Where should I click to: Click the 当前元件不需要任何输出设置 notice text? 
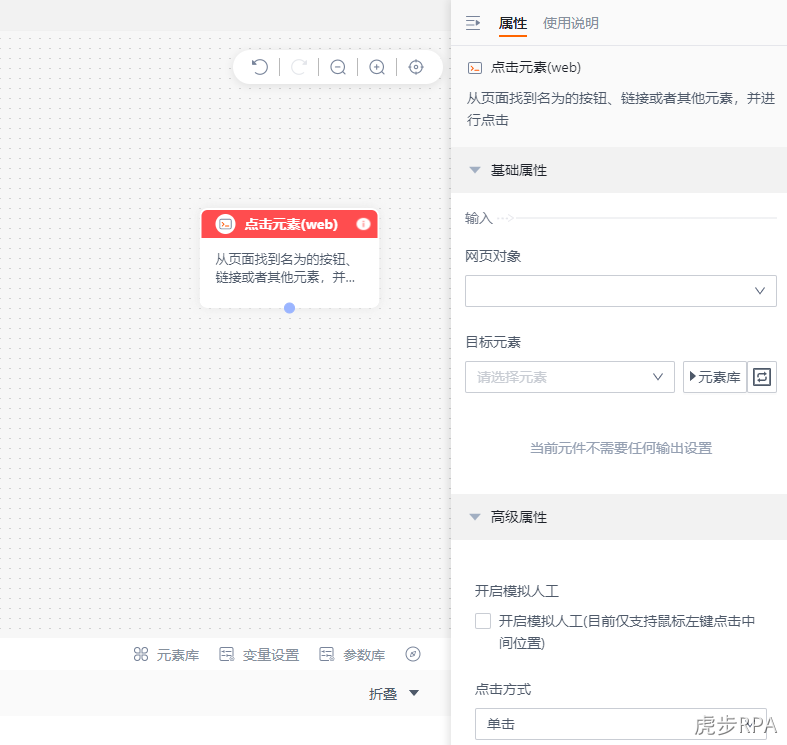coord(621,448)
